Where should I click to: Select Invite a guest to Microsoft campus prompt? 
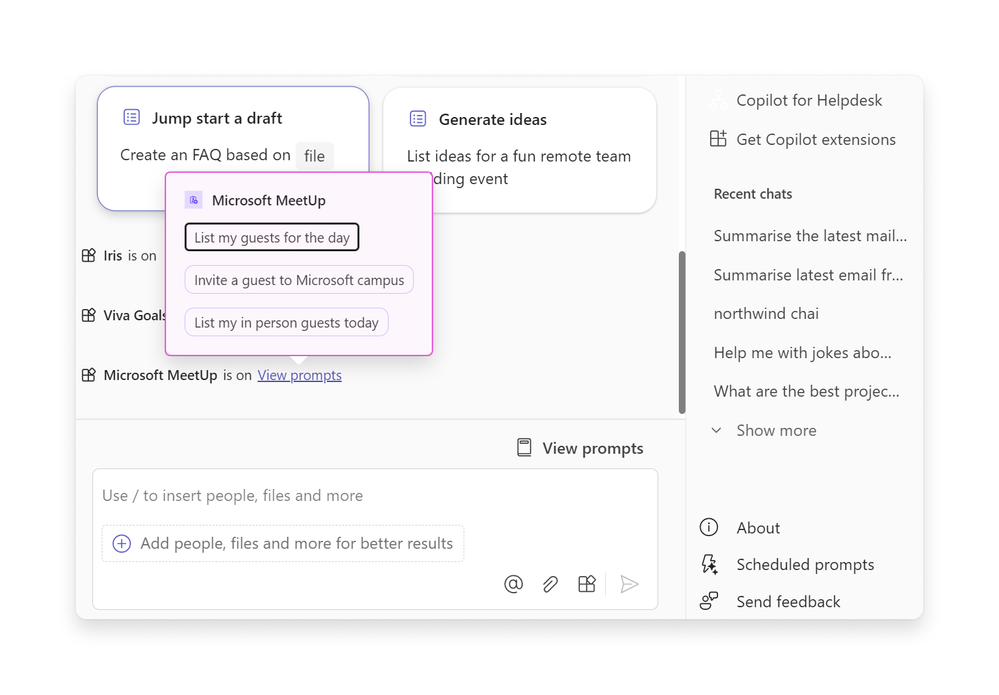tap(299, 280)
